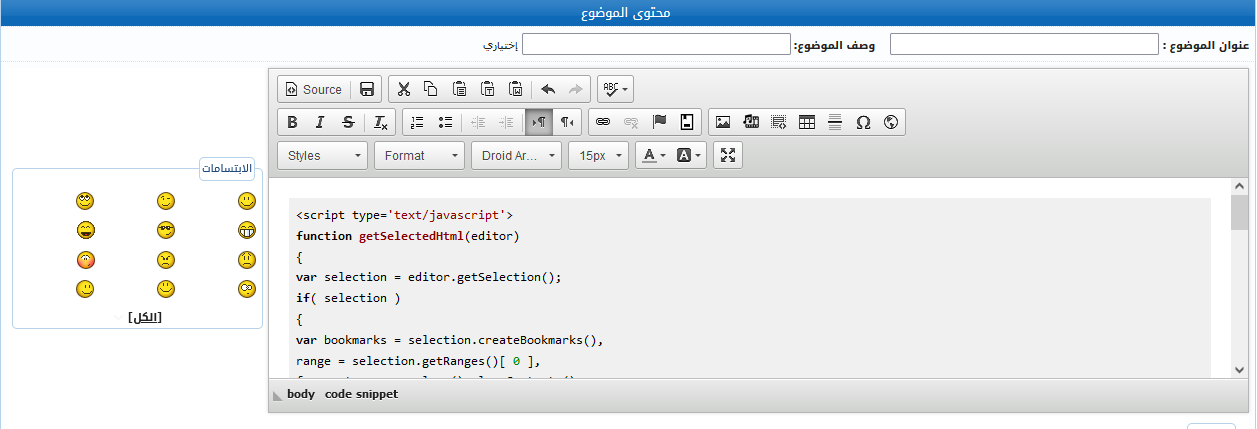
Task: Click the globe icon in the toolbar
Action: [891, 122]
